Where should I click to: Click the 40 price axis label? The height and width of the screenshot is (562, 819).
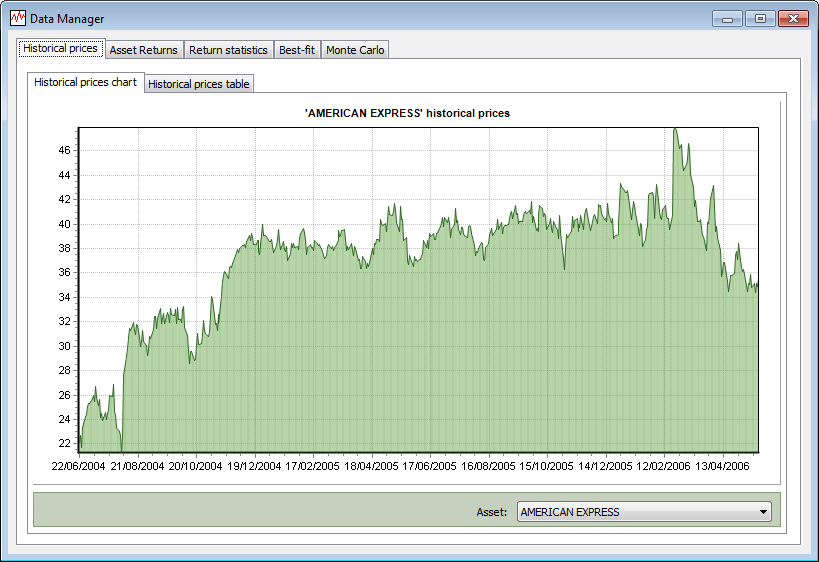(64, 224)
